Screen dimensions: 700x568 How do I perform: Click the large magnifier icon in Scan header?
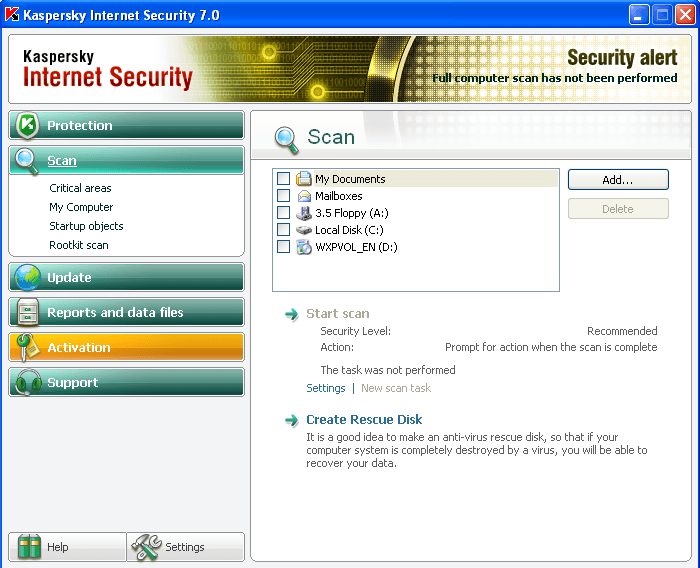pyautogui.click(x=286, y=140)
